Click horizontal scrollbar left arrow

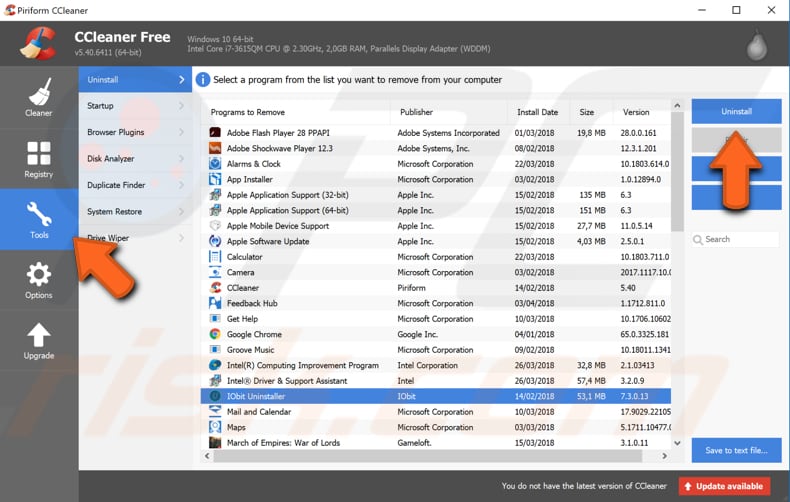[207, 456]
